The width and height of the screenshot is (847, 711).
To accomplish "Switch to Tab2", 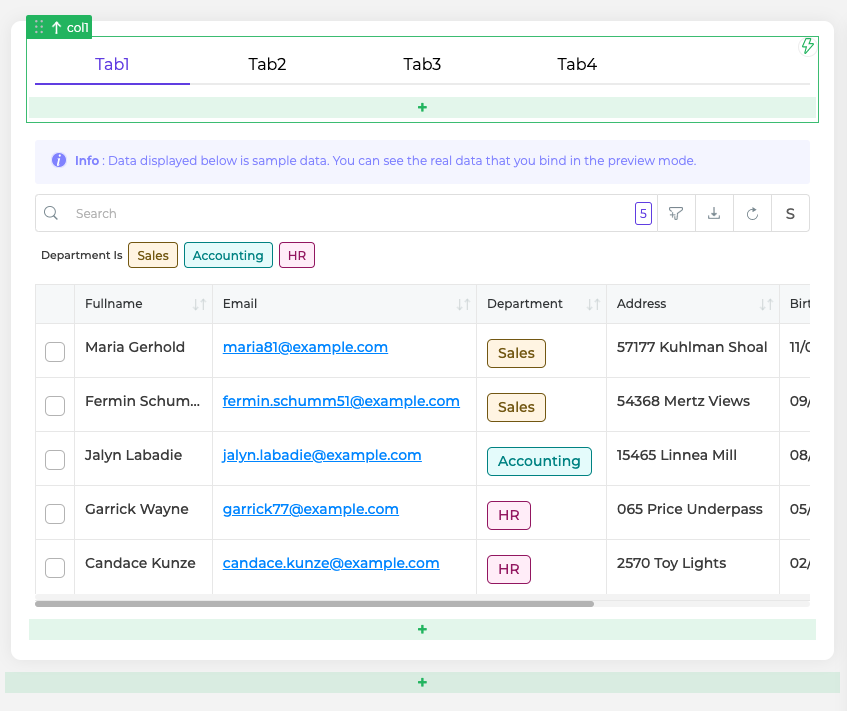I will tap(267, 65).
